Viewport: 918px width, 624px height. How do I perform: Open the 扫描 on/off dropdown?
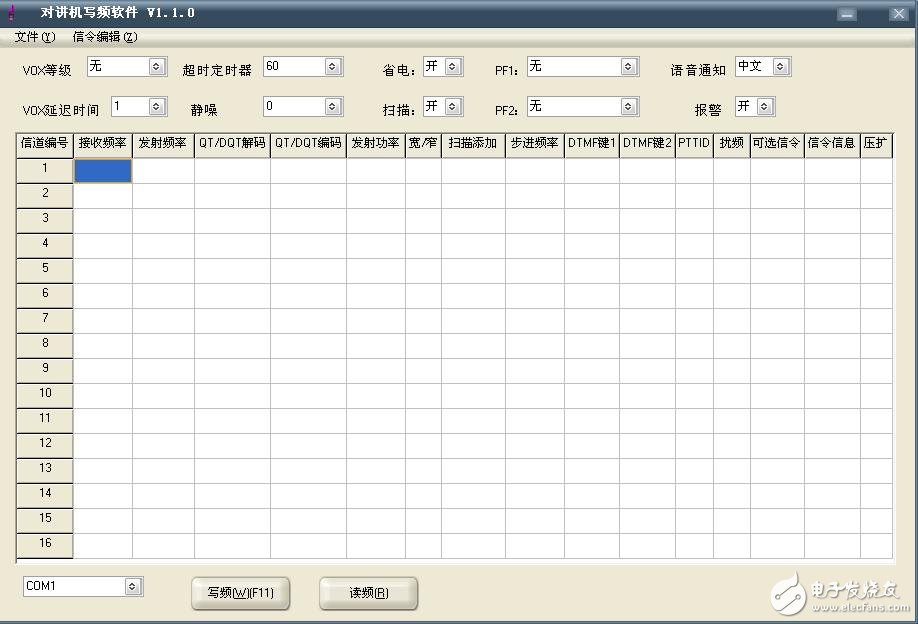tap(453, 106)
